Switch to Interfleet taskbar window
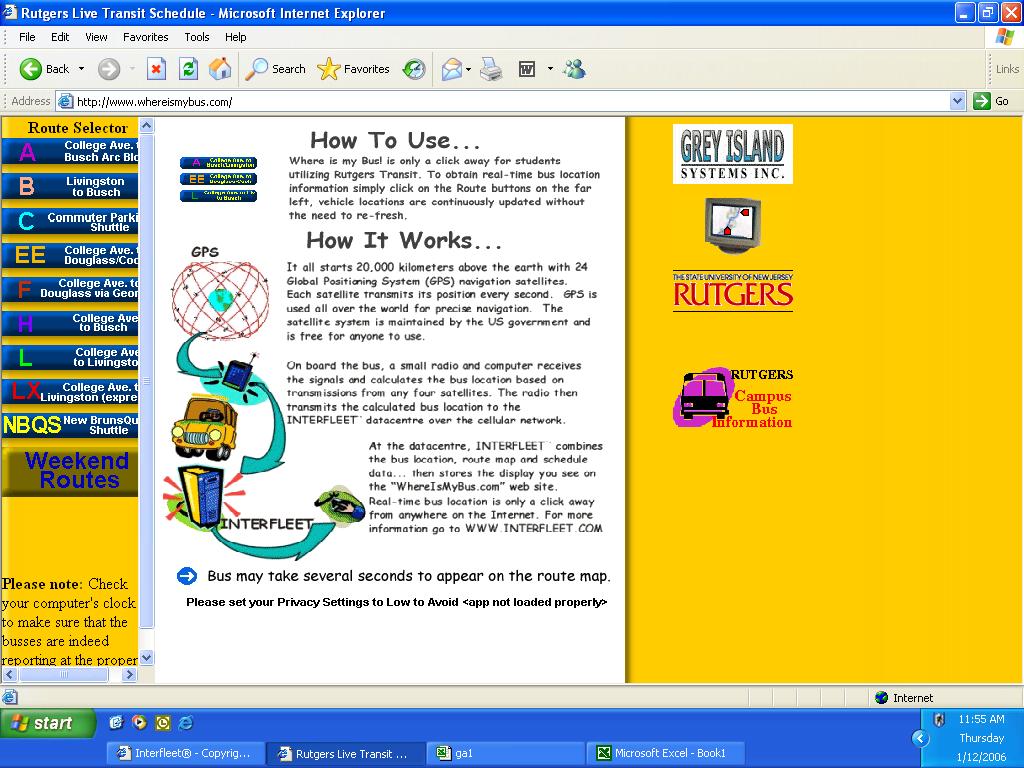 pyautogui.click(x=186, y=754)
